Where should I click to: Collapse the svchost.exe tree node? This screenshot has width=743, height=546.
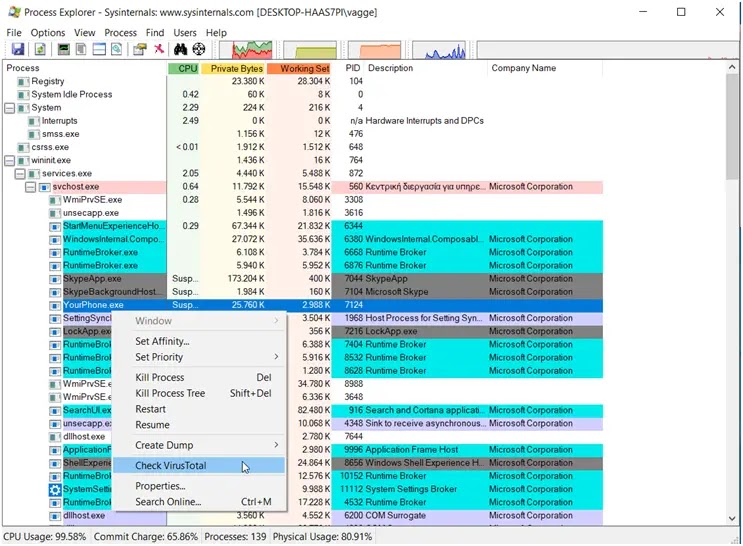[30, 187]
